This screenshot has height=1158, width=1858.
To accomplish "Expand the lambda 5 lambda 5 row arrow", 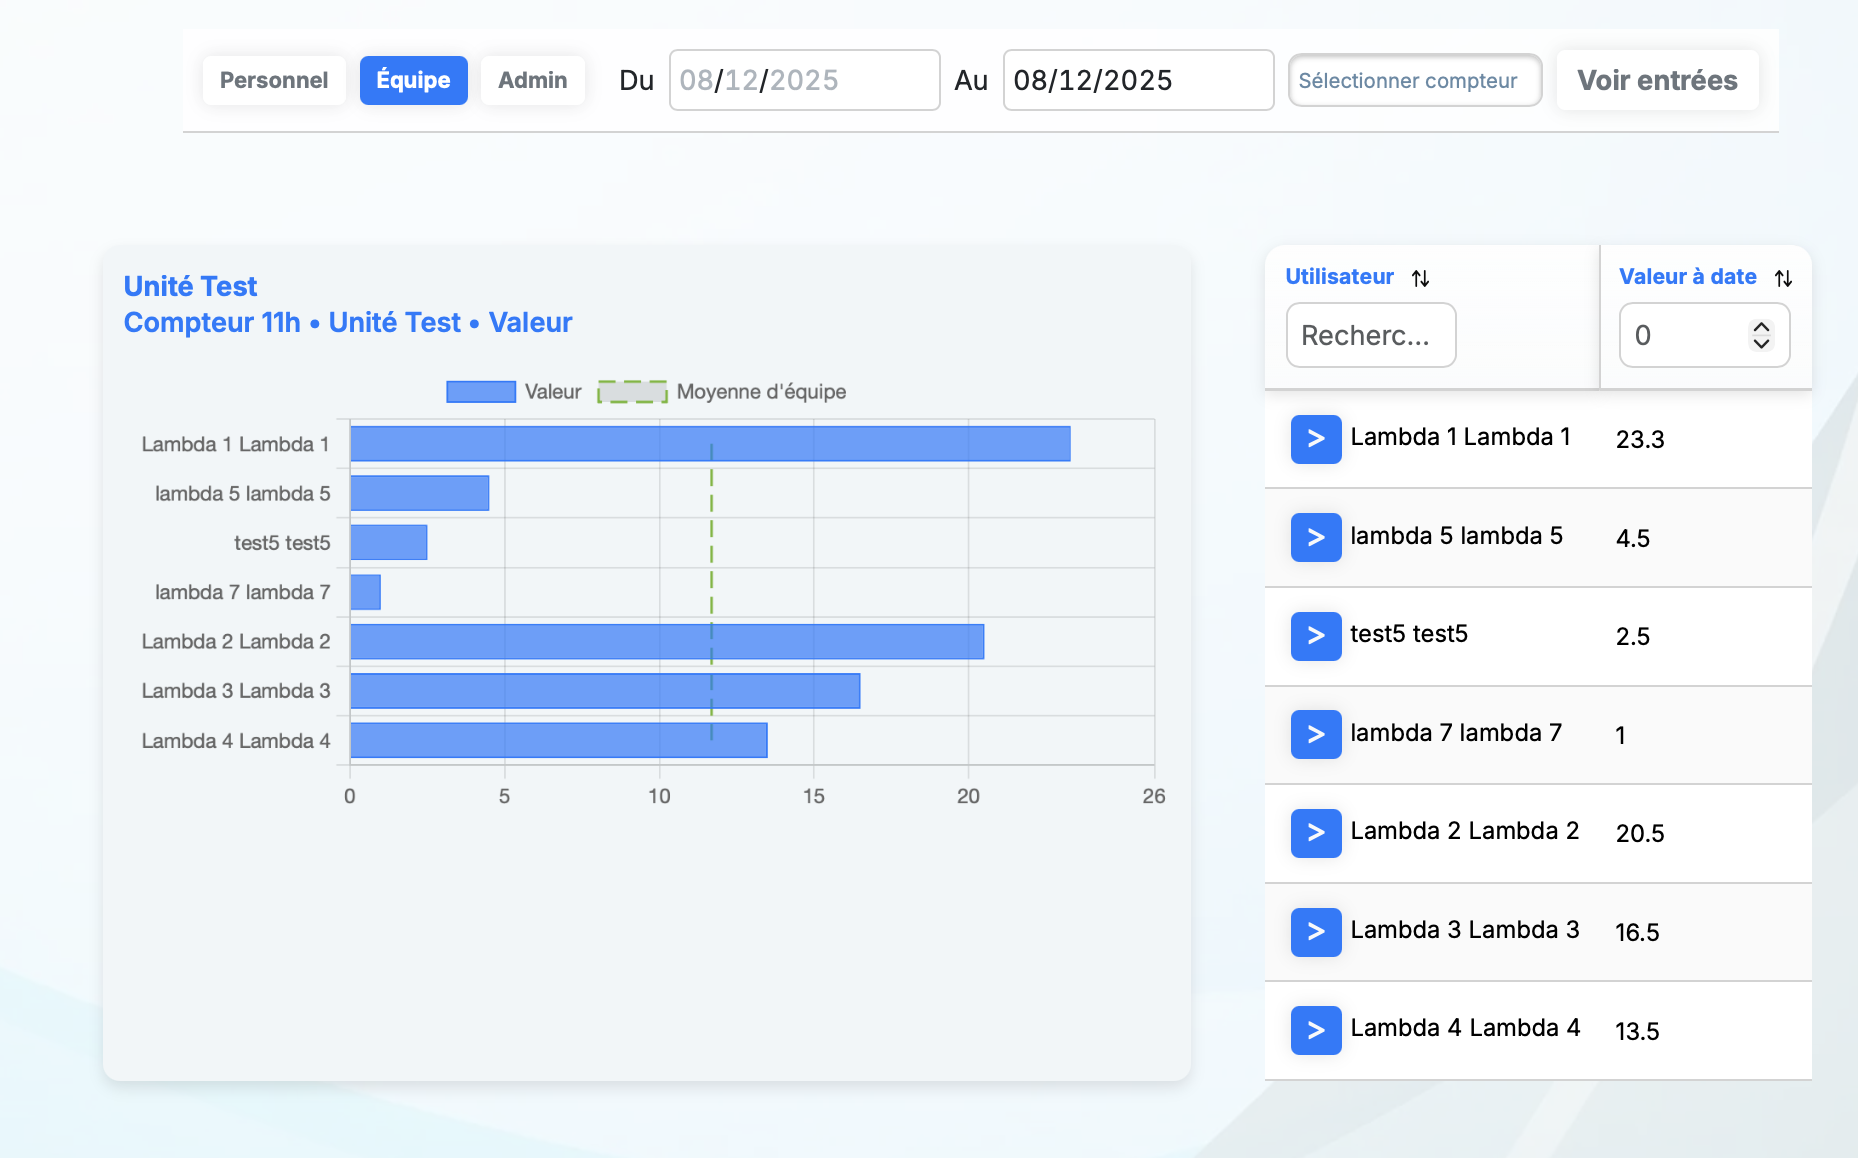I will (1315, 538).
